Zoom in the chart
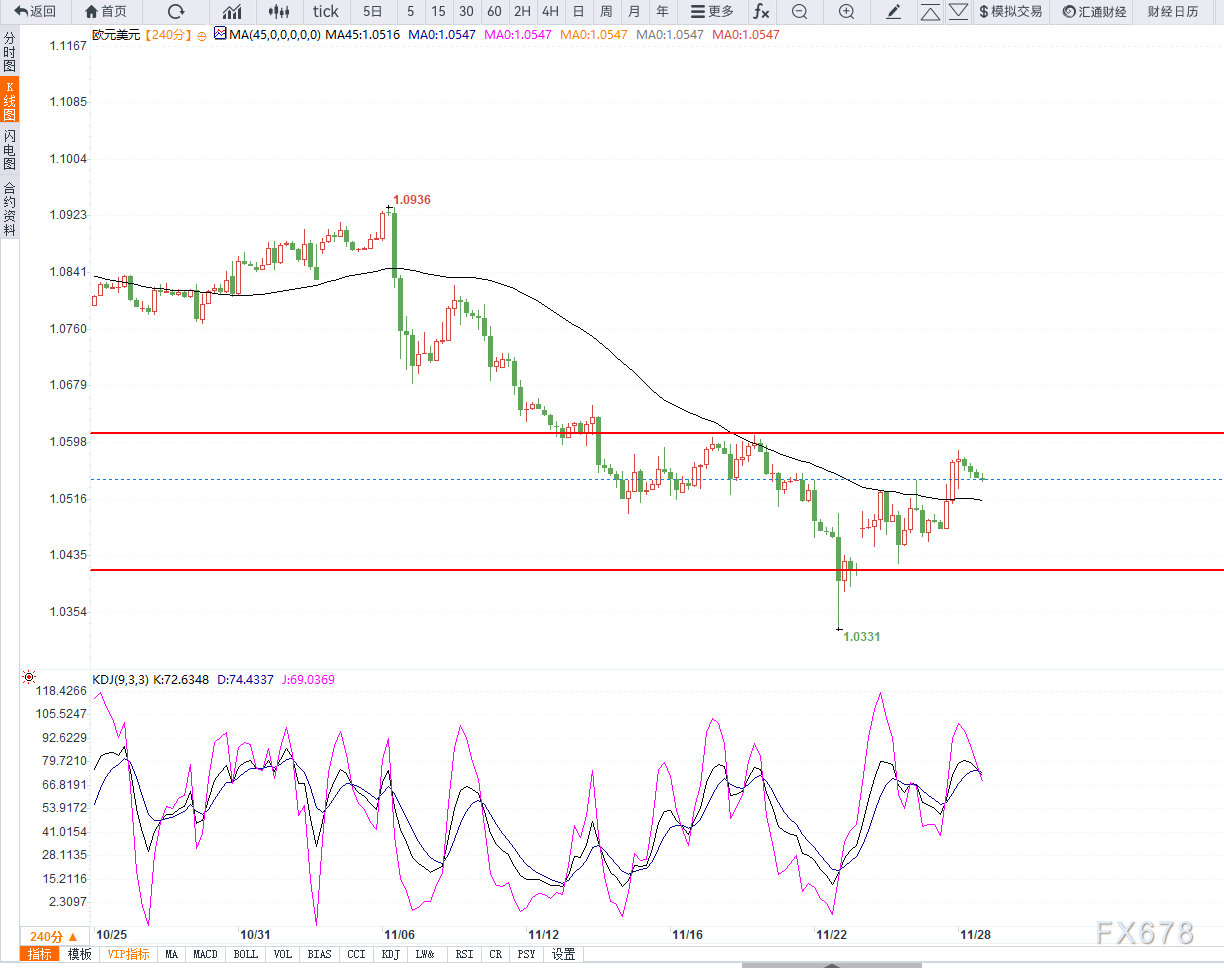 846,12
